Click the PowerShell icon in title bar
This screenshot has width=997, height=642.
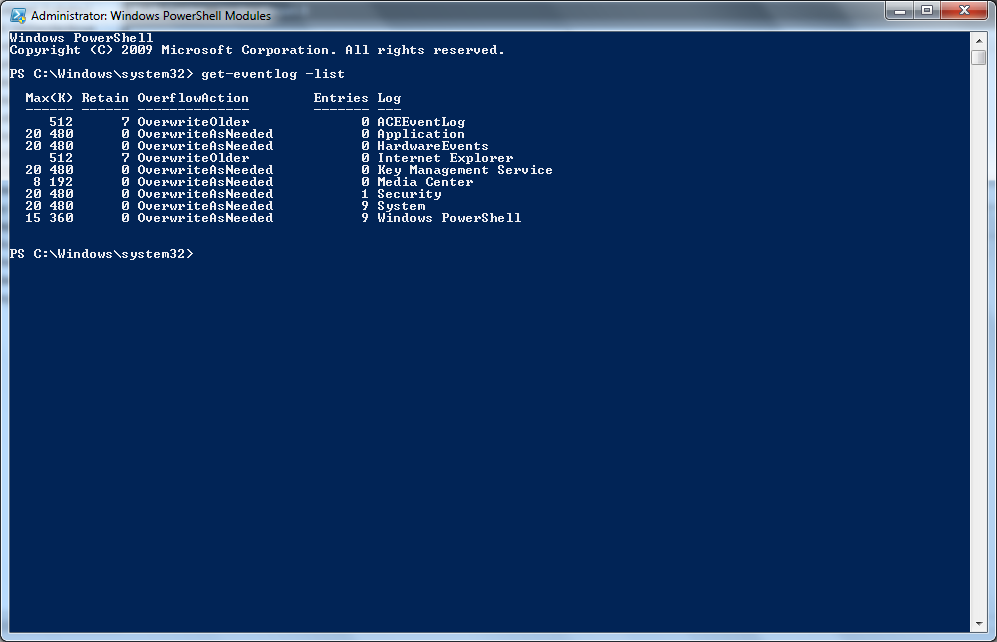click(18, 15)
